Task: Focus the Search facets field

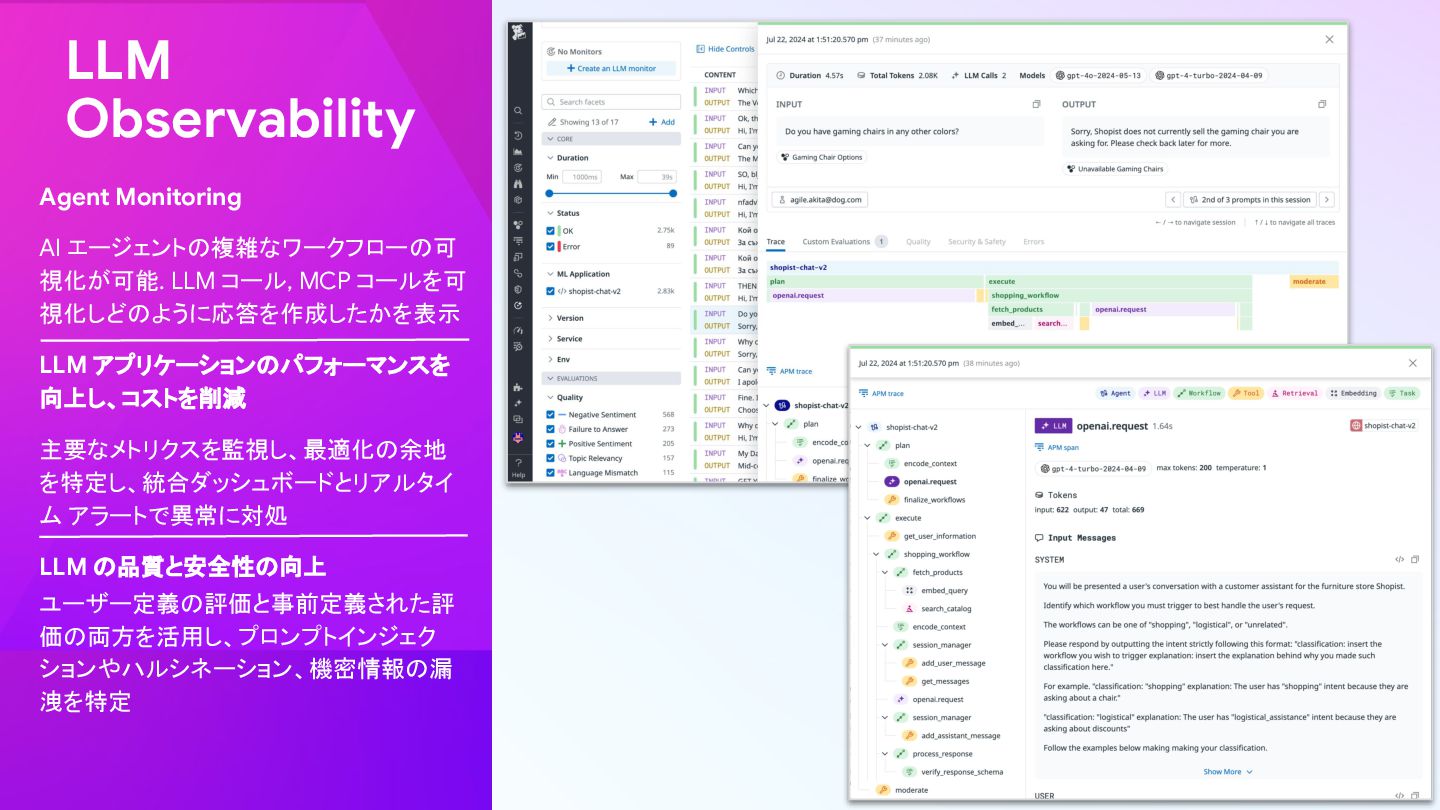Action: coord(611,102)
